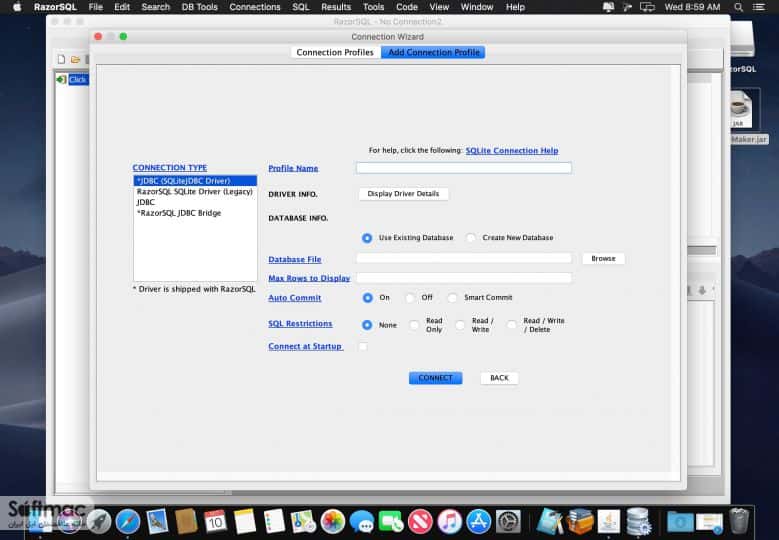The height and width of the screenshot is (540, 779).
Task: Open Mail app in the dock
Action: coord(157,522)
